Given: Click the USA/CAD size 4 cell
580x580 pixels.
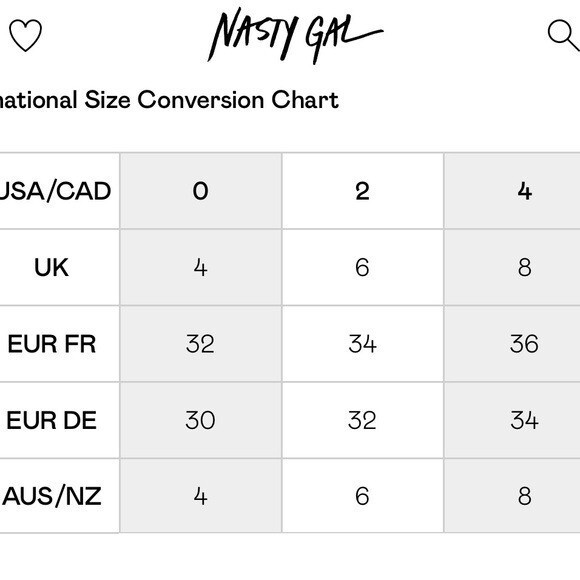Looking at the screenshot, I should [512, 191].
